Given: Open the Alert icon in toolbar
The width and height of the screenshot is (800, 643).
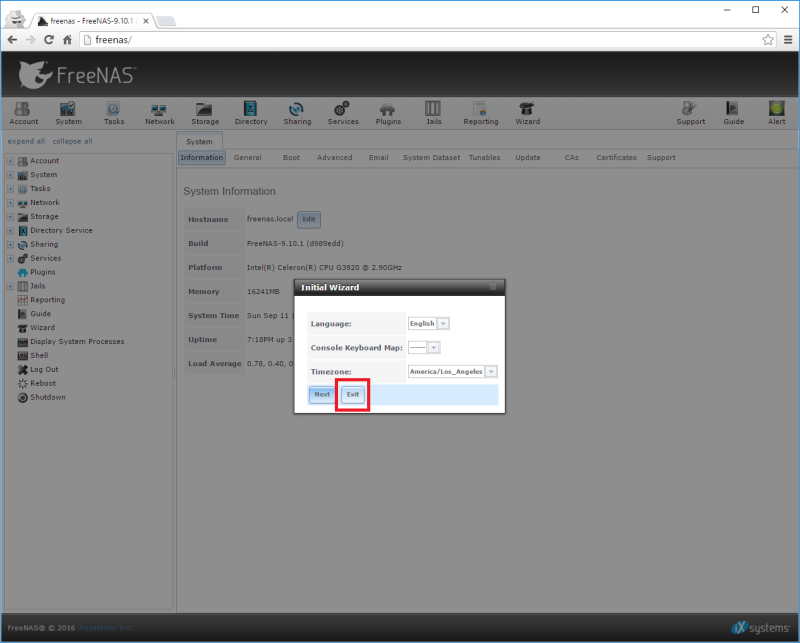Looking at the screenshot, I should point(776,112).
